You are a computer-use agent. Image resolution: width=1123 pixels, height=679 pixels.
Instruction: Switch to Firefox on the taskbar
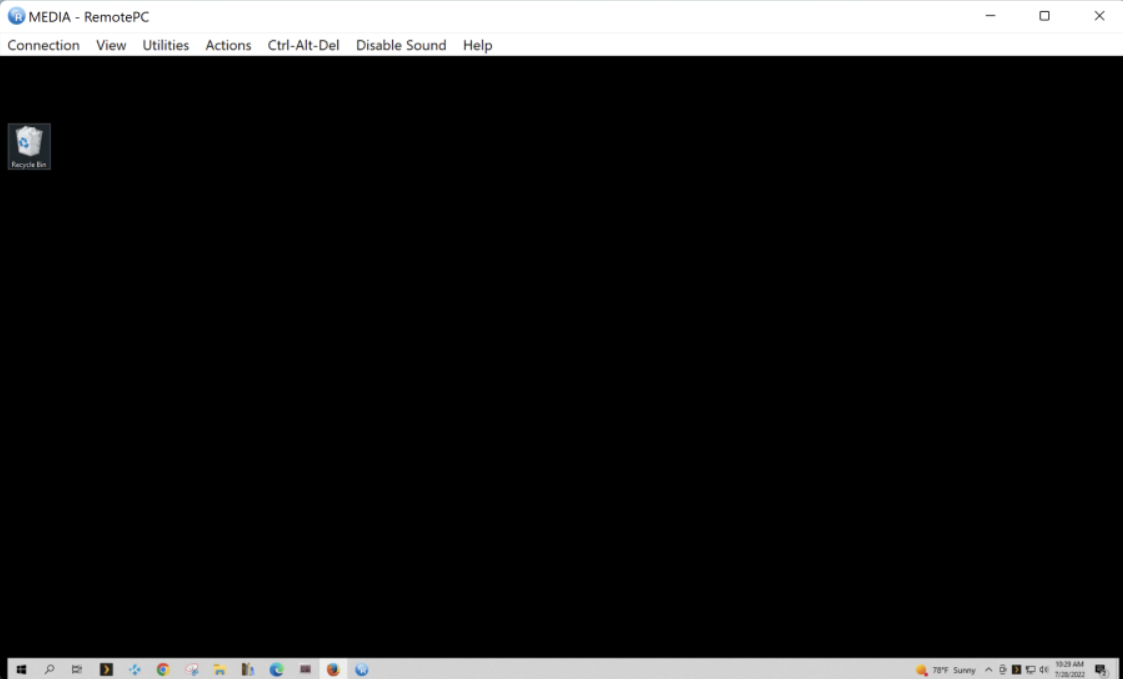pyautogui.click(x=333, y=670)
